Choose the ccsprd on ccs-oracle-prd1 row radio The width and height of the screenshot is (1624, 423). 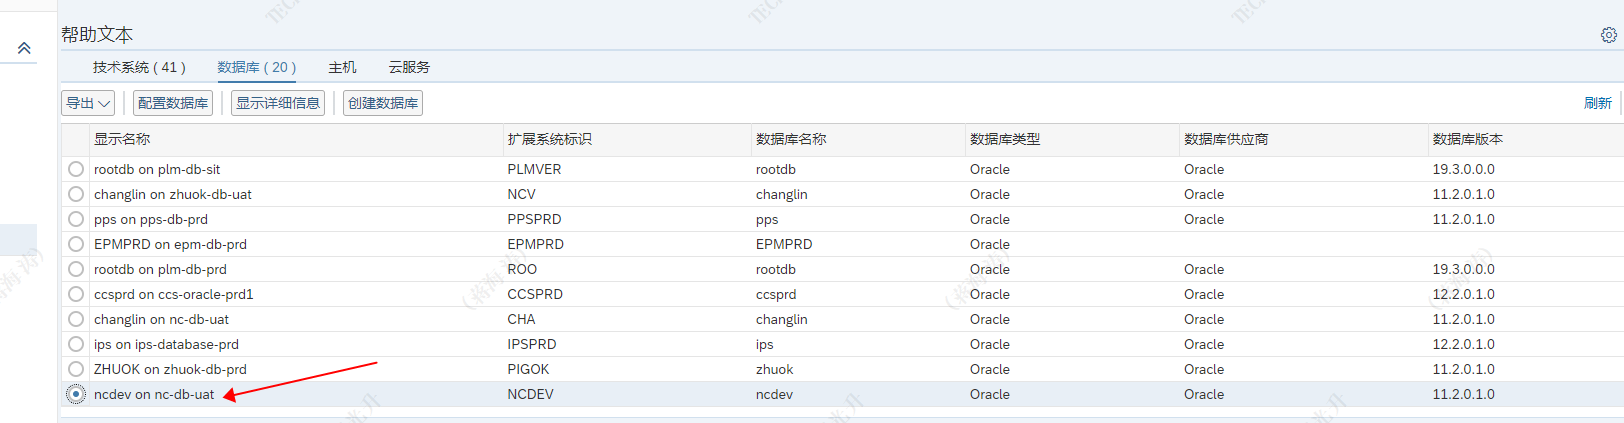pyautogui.click(x=76, y=294)
